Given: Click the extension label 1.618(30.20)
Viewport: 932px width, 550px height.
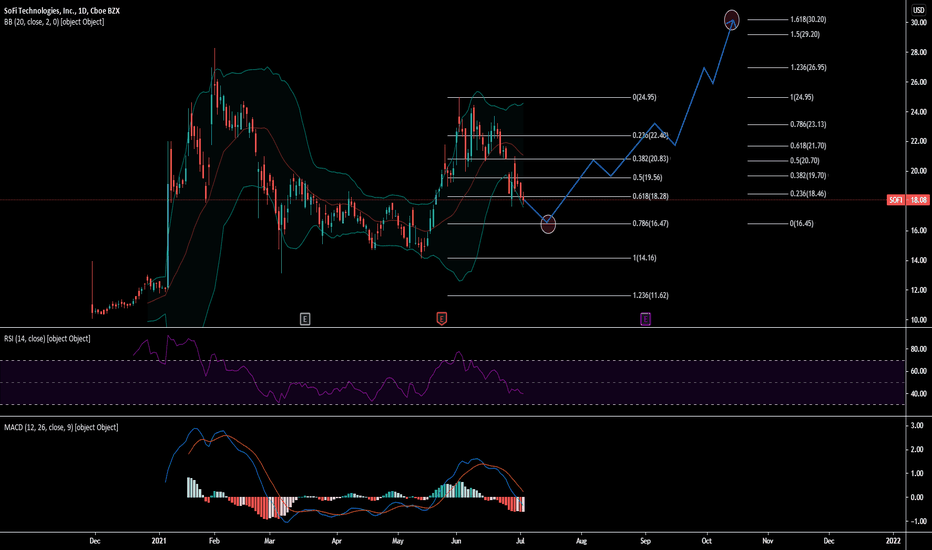Looking at the screenshot, I should click(x=808, y=20).
